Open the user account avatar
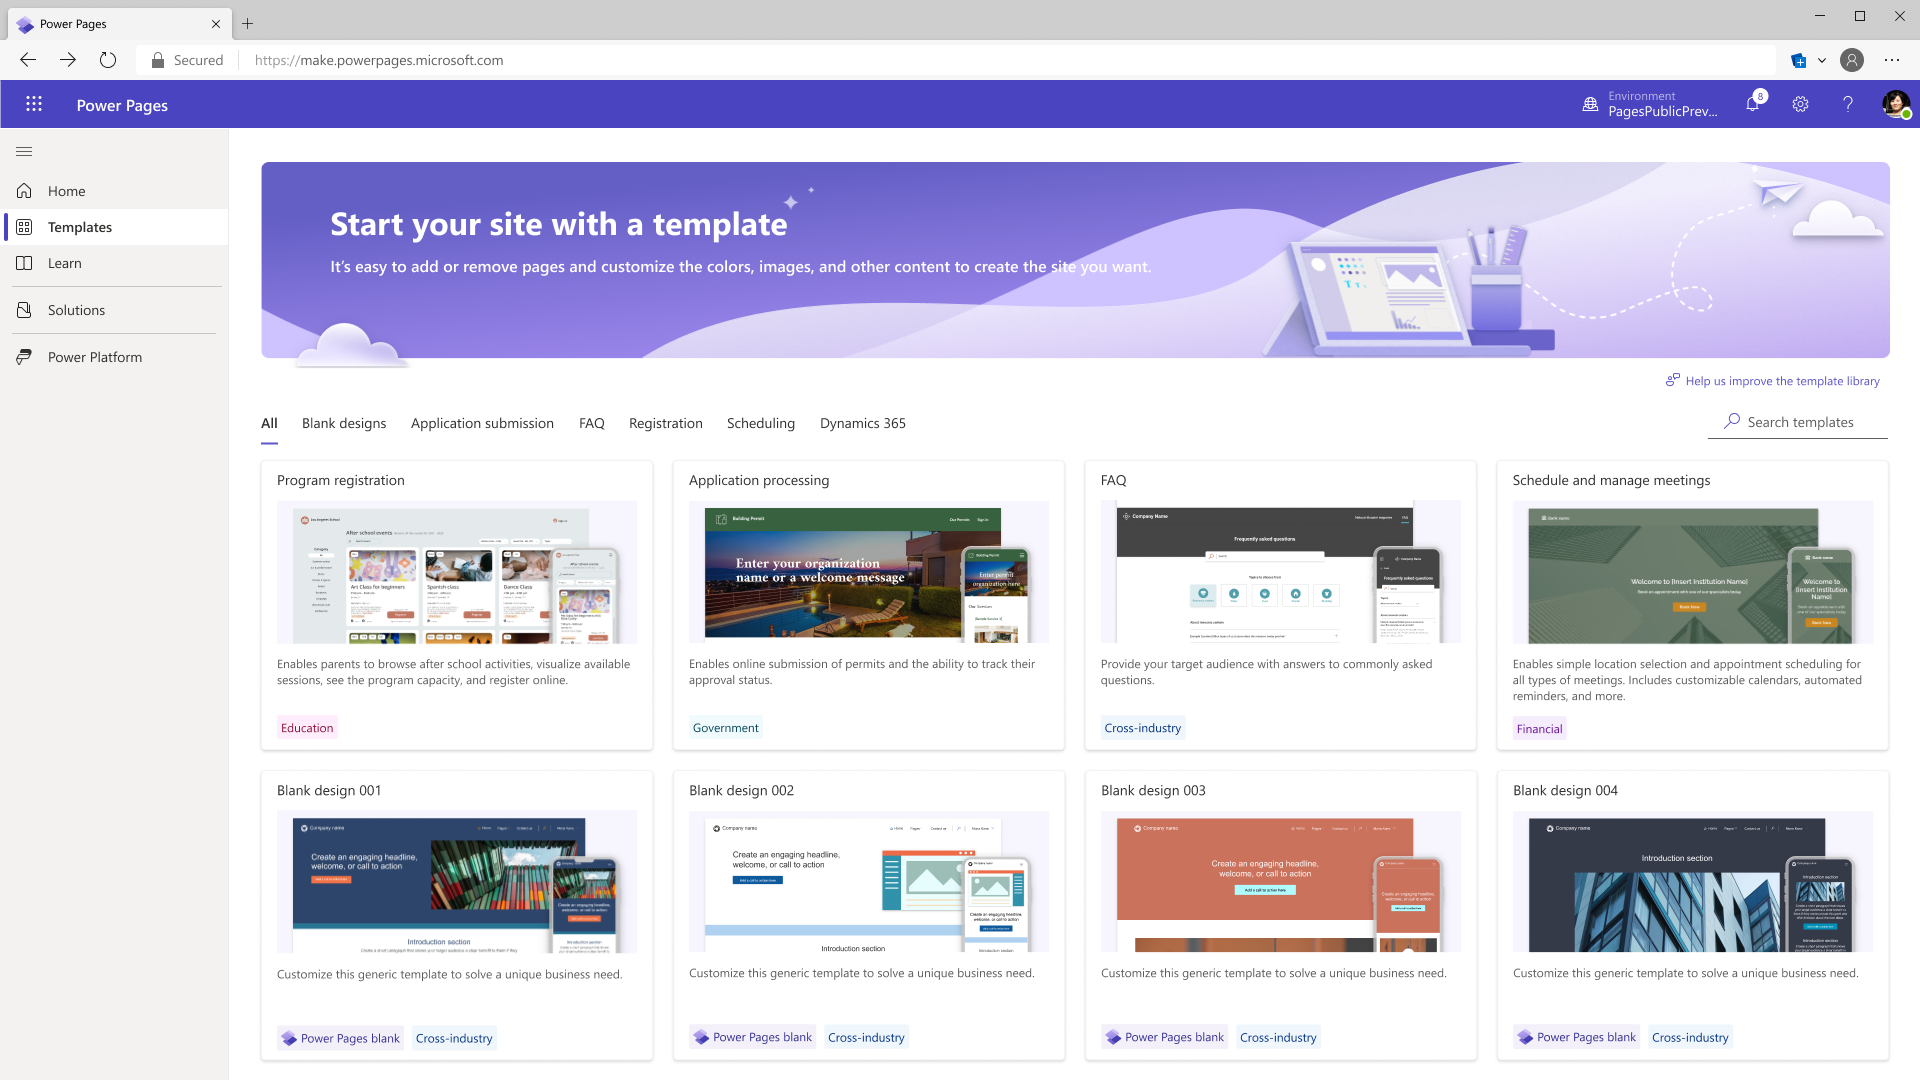Viewport: 1920px width, 1080px height. coord(1895,104)
